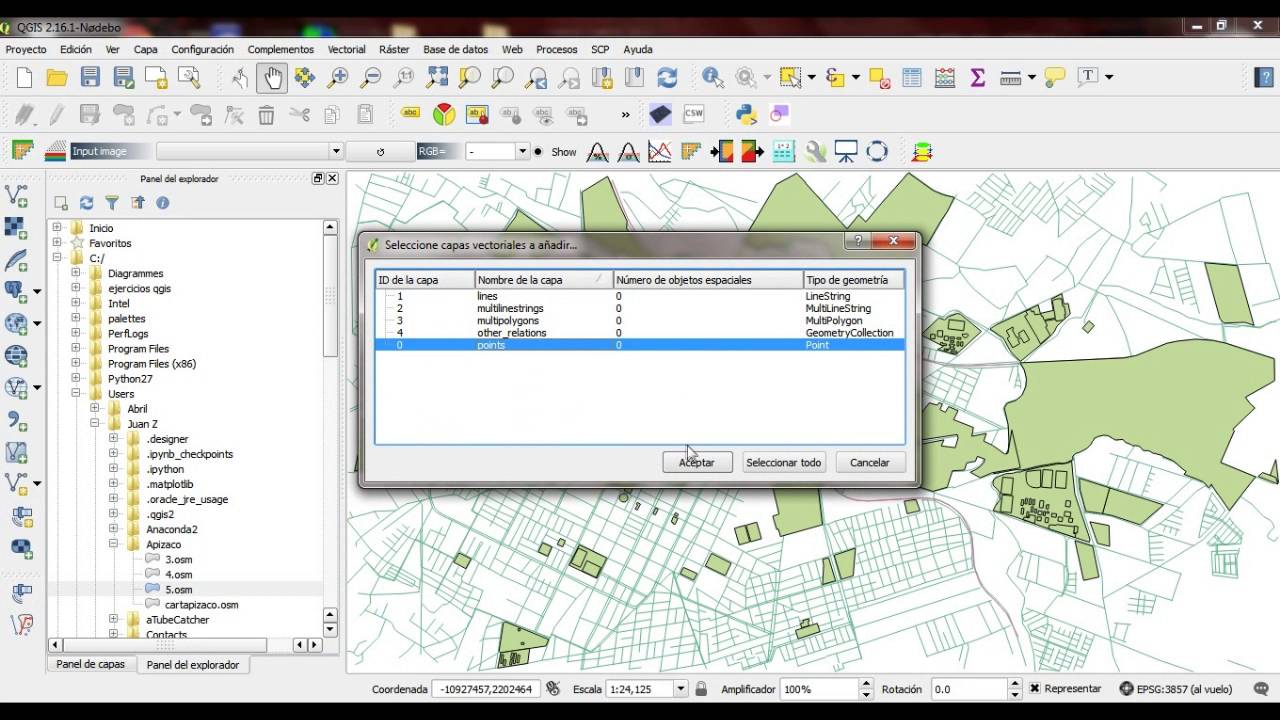The image size is (1280, 720).
Task: Click the Cancelar button
Action: click(870, 462)
